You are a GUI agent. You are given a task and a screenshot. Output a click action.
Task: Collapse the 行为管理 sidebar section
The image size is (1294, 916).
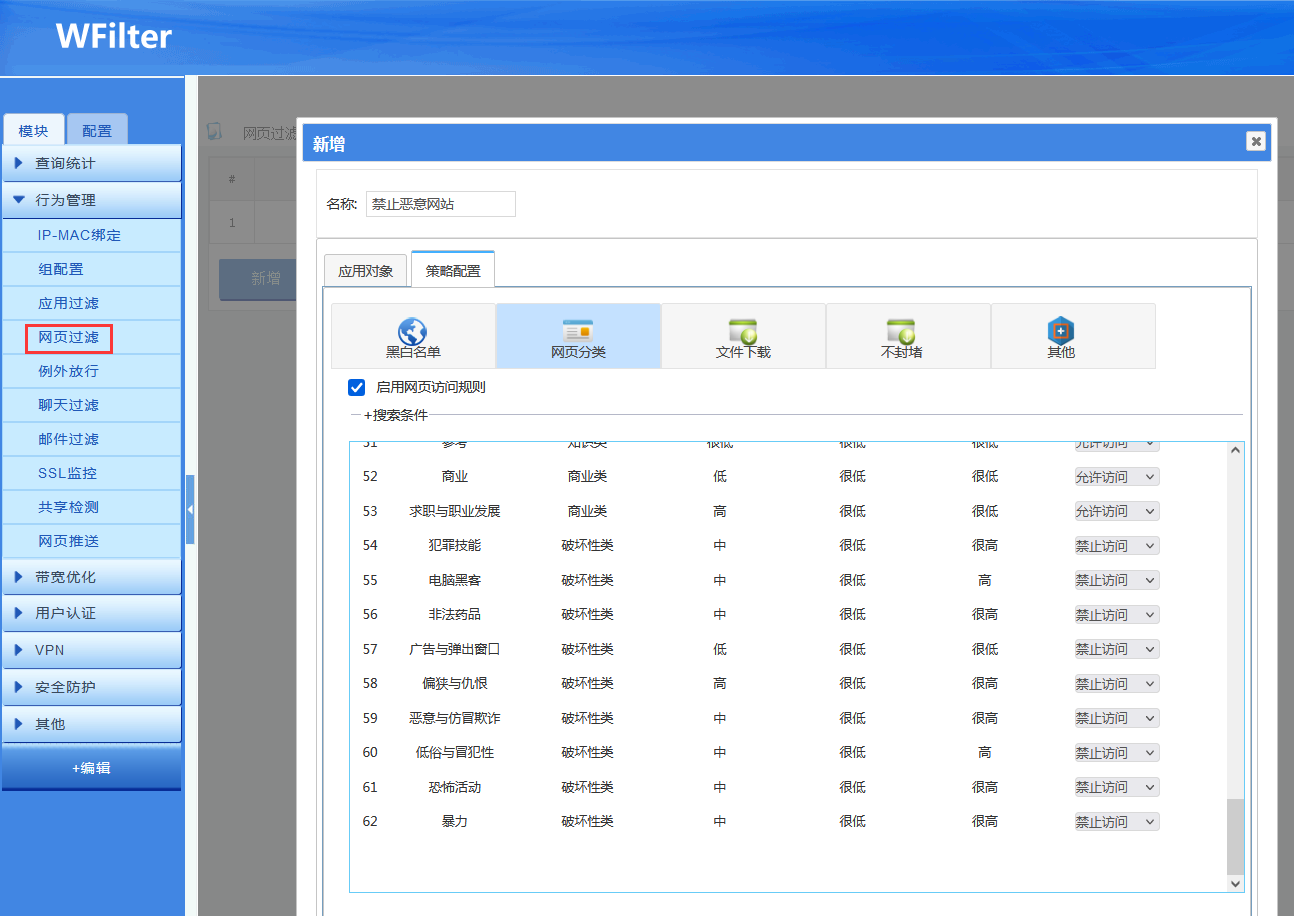[x=91, y=200]
